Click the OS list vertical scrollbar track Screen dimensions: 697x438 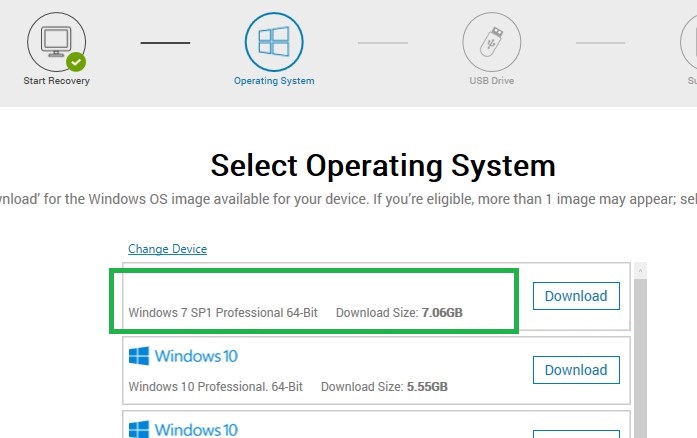pyautogui.click(x=640, y=358)
